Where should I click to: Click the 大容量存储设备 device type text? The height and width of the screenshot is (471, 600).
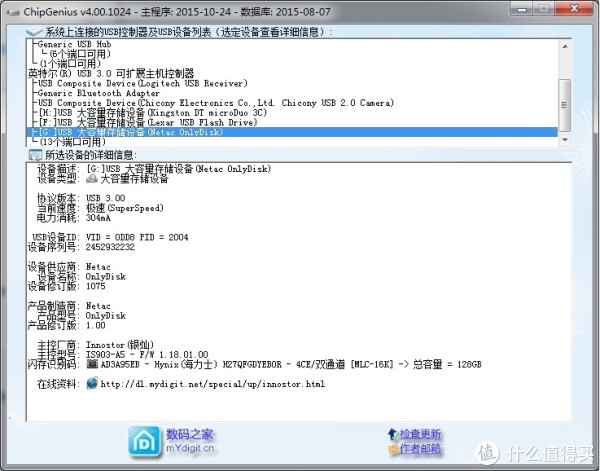[134, 179]
